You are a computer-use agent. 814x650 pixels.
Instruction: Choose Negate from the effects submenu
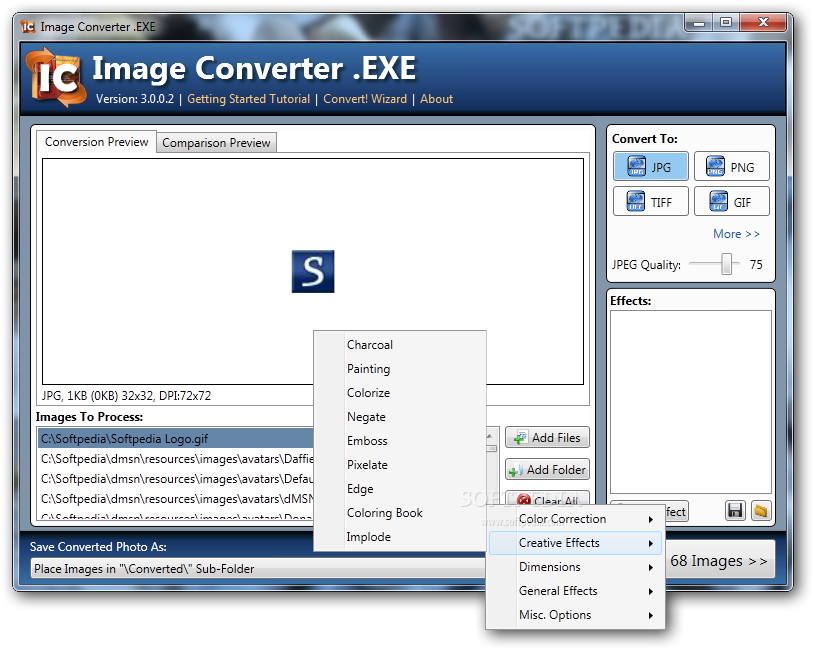[400, 417]
